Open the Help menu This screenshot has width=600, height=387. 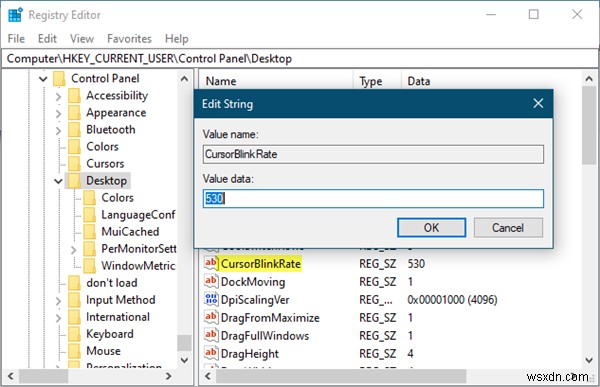[177, 39]
